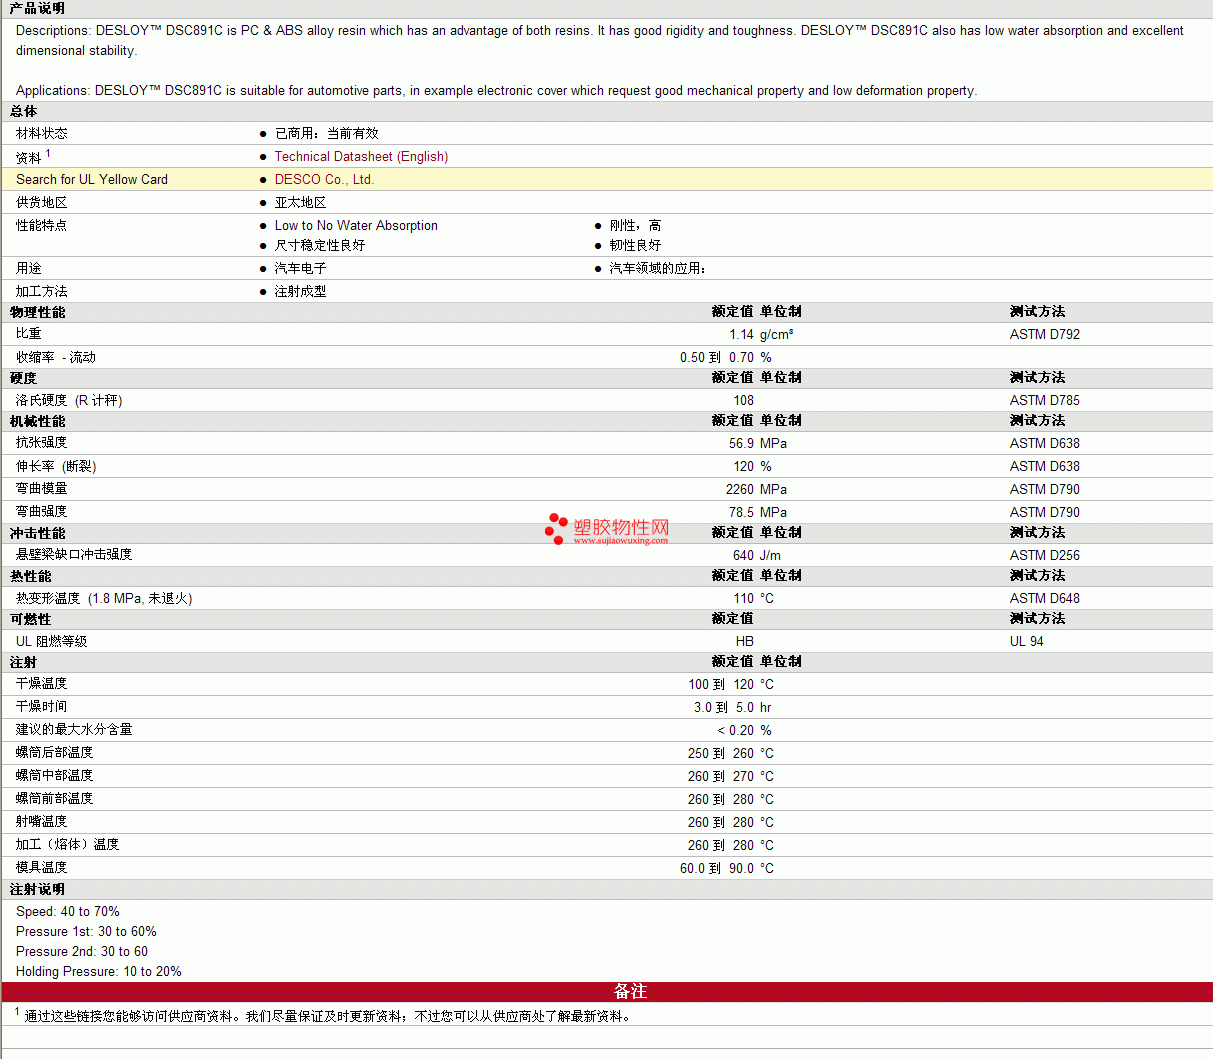This screenshot has width=1213, height=1059.
Task: Follow the DESCO Co., Ltd. link
Action: (324, 179)
